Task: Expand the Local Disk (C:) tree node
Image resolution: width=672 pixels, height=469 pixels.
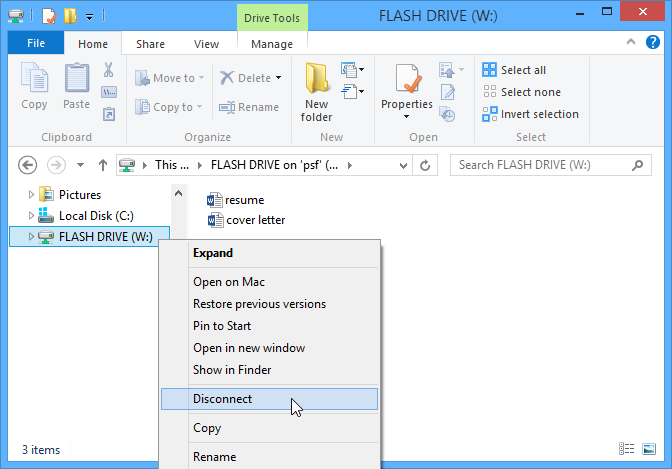Action: 31,216
